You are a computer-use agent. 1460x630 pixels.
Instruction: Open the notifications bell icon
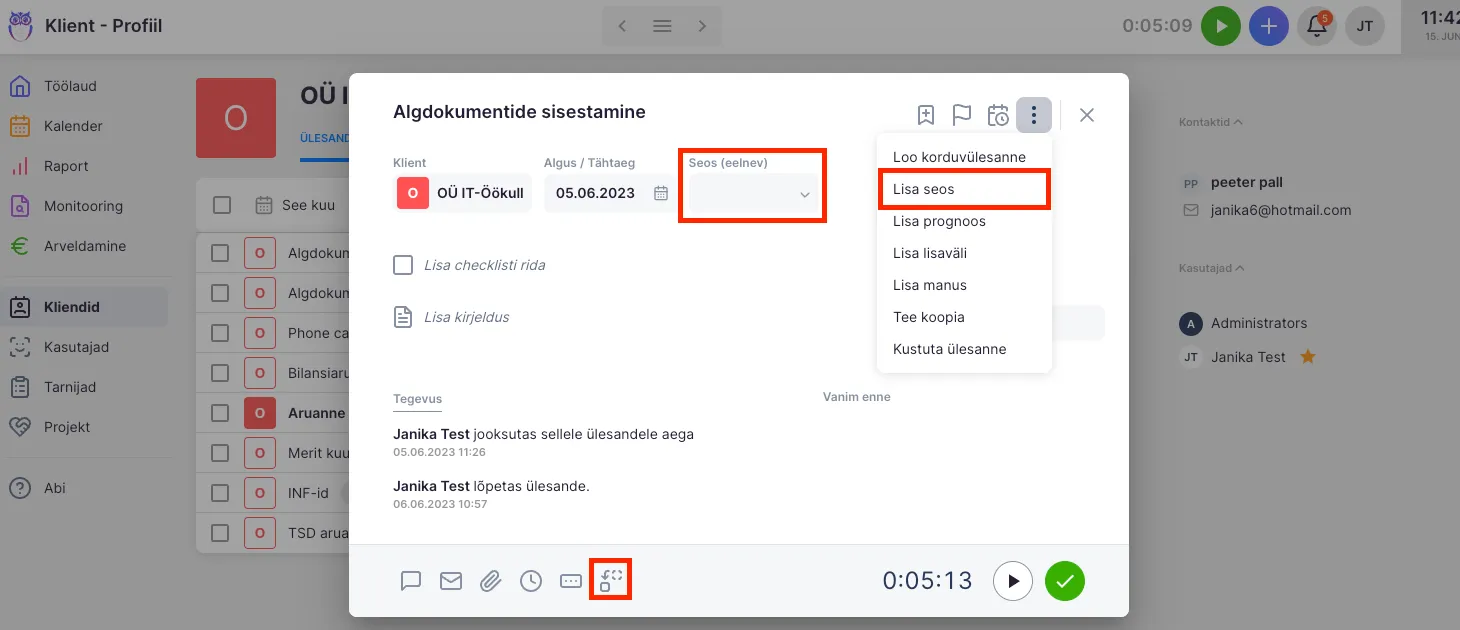1317,26
